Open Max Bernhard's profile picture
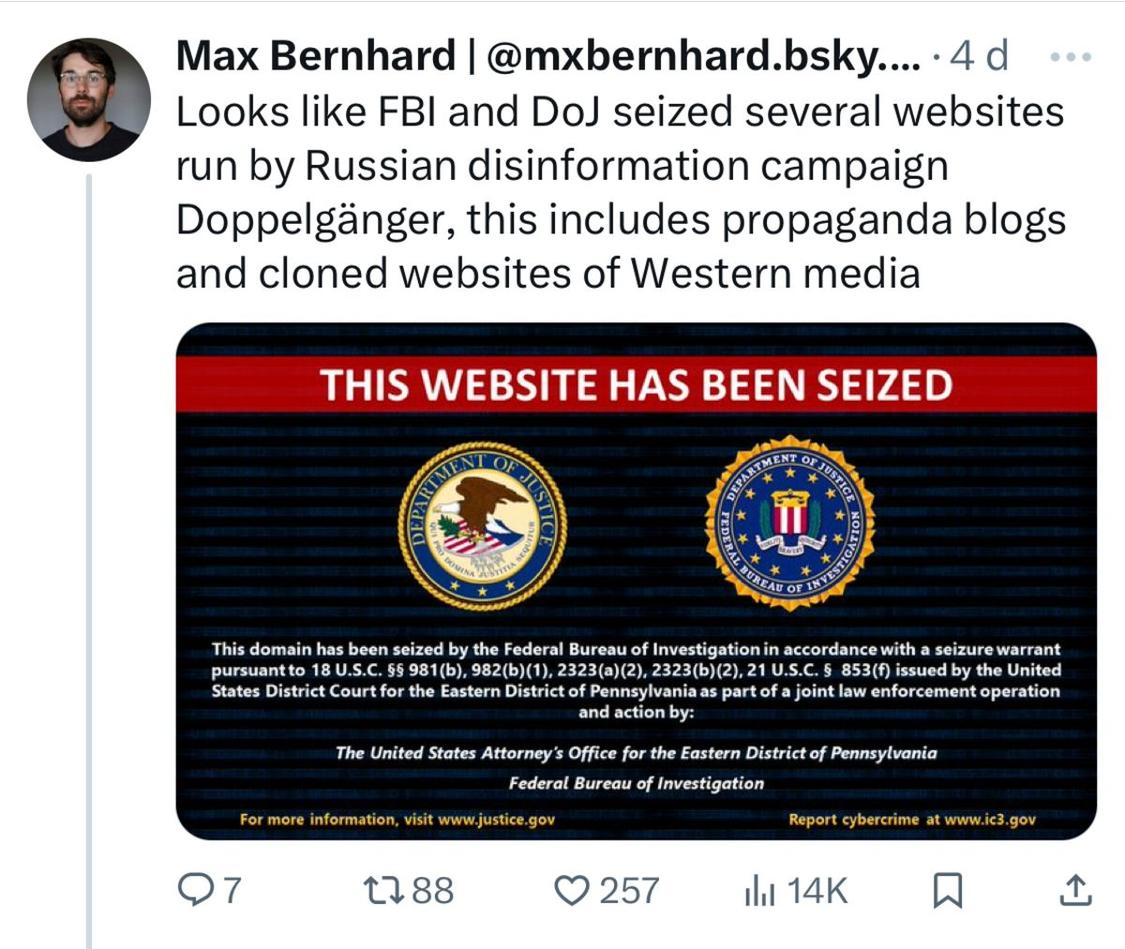The width and height of the screenshot is (1125, 949). click(x=88, y=100)
